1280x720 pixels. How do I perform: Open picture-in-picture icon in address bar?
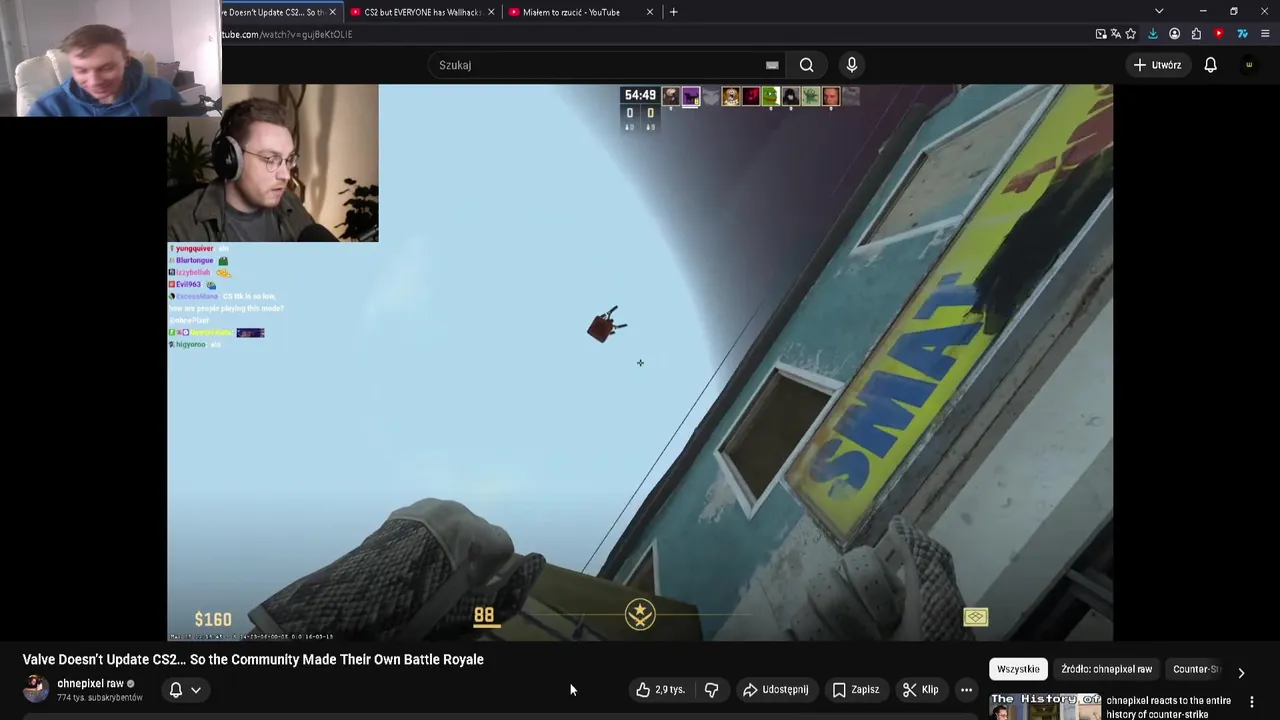point(1101,34)
